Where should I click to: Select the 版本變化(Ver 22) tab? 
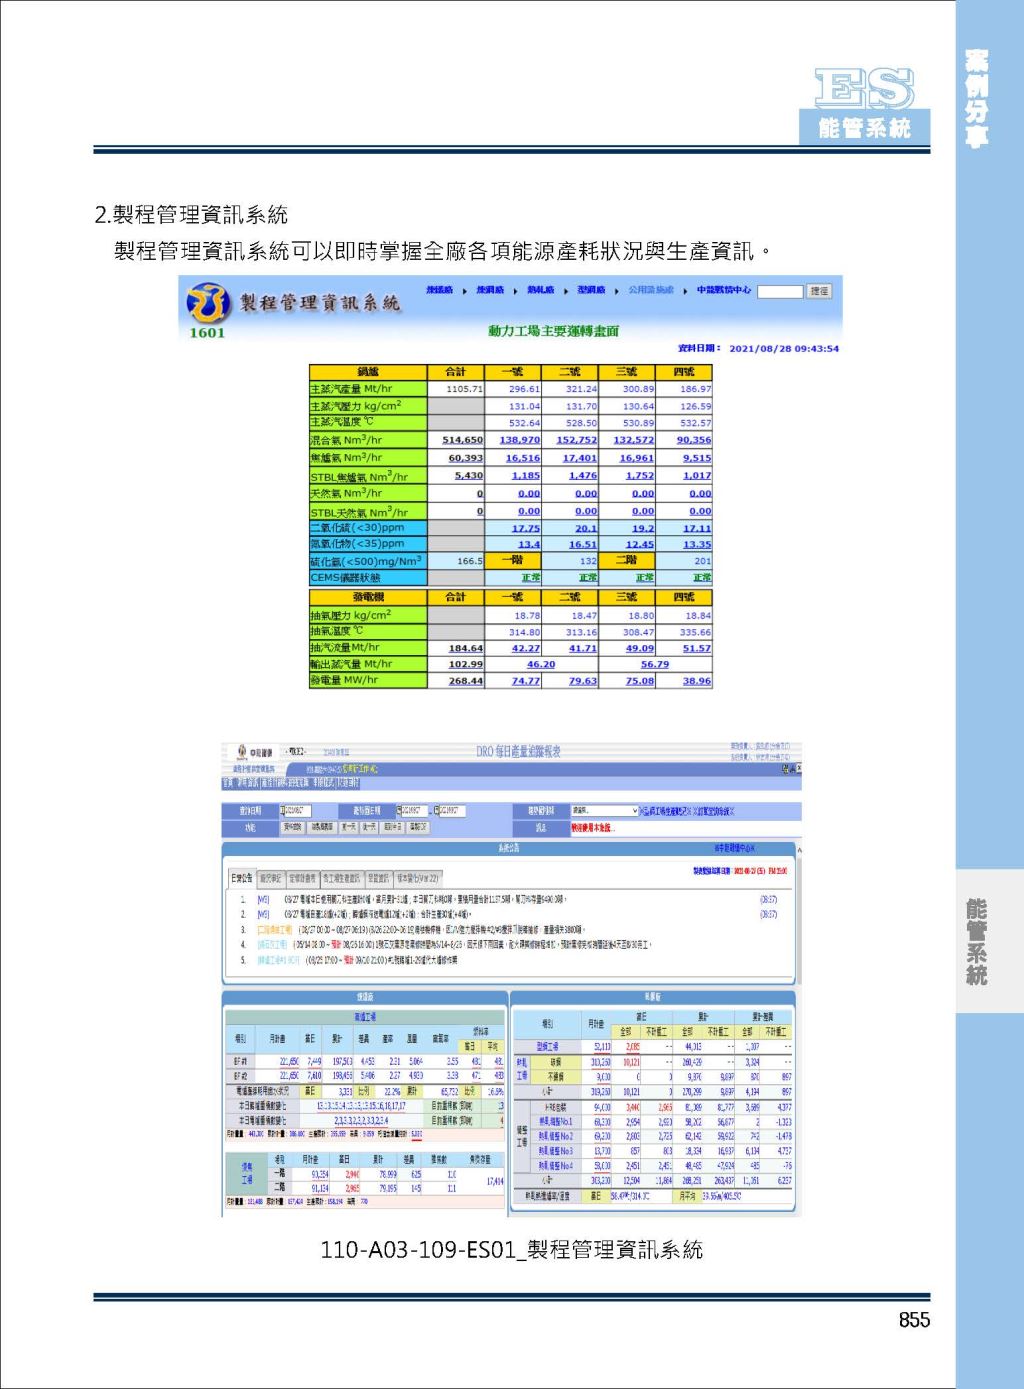point(417,878)
